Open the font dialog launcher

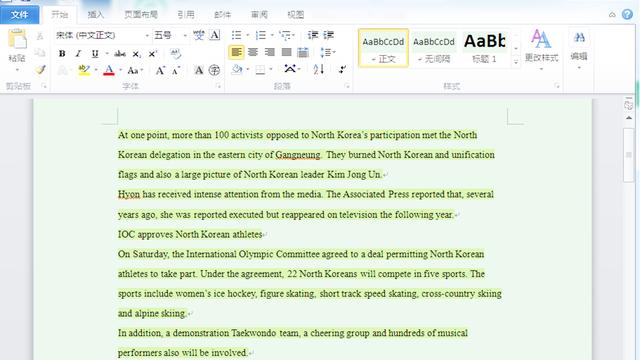(x=218, y=86)
